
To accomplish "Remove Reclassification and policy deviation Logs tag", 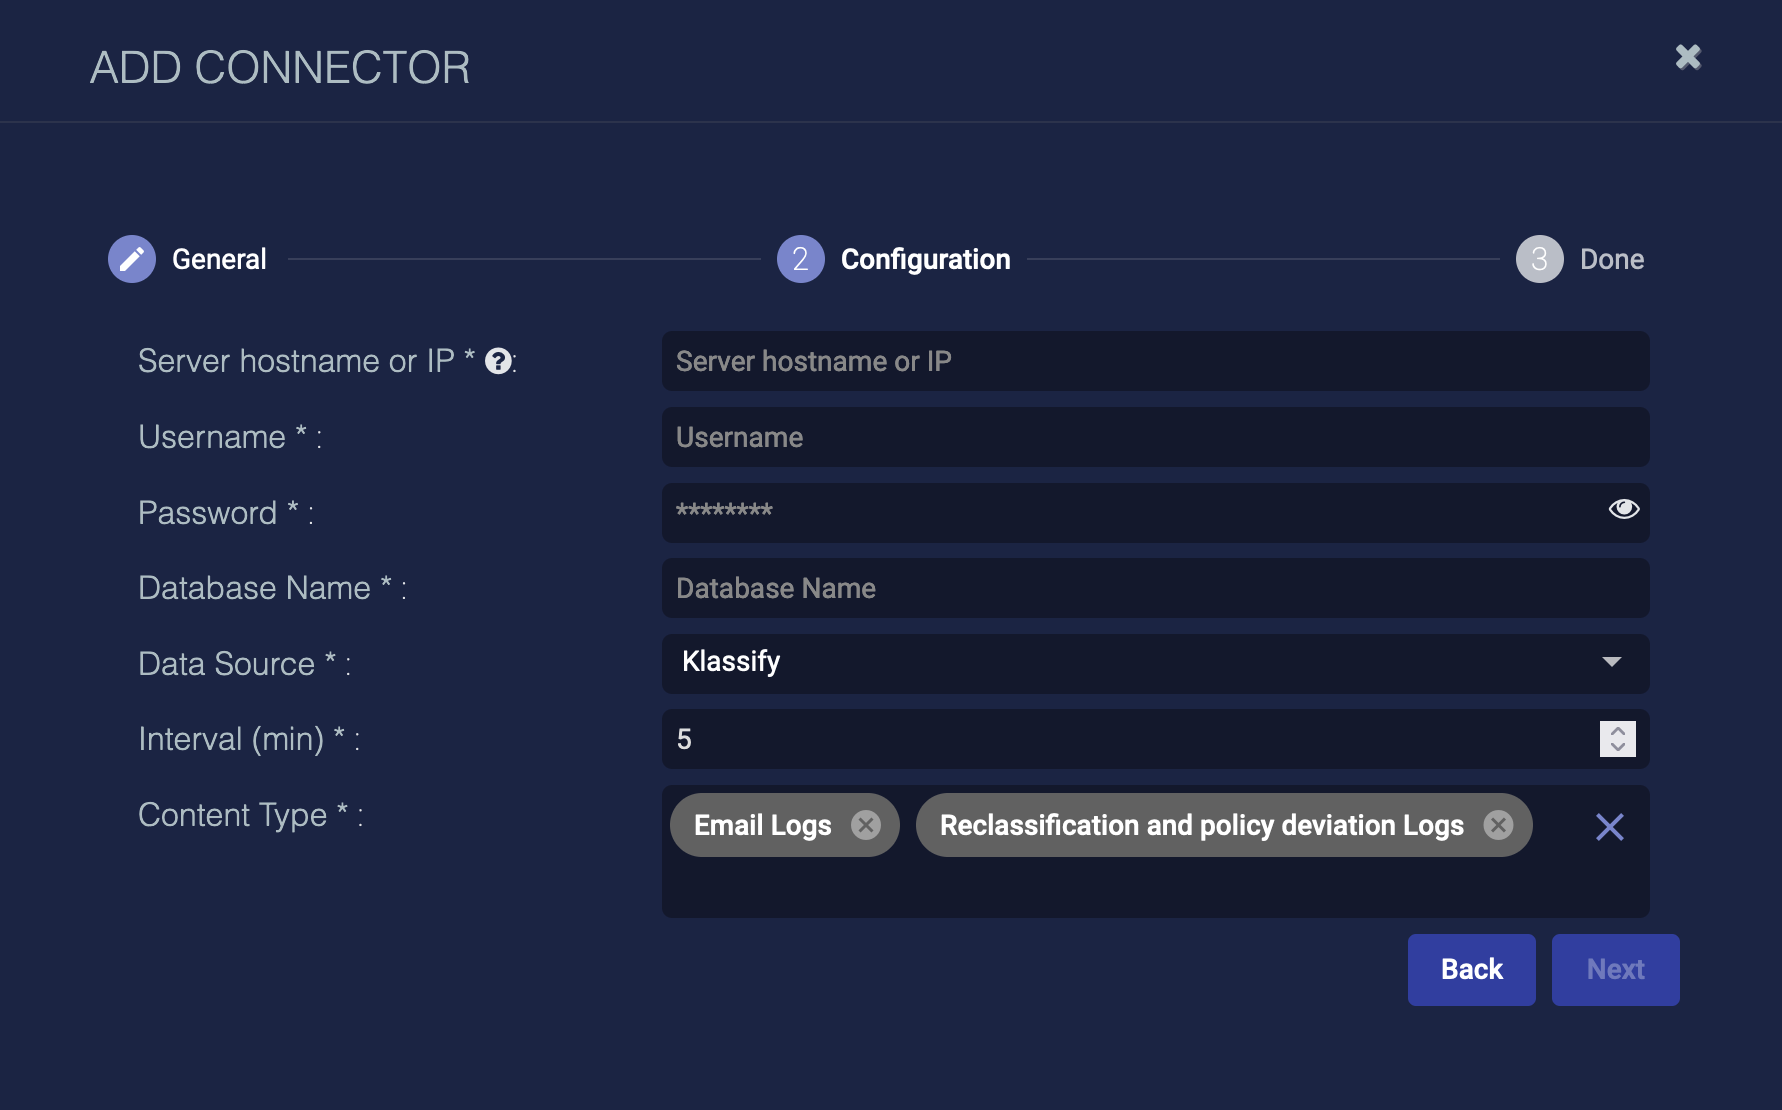I will [x=1497, y=825].
